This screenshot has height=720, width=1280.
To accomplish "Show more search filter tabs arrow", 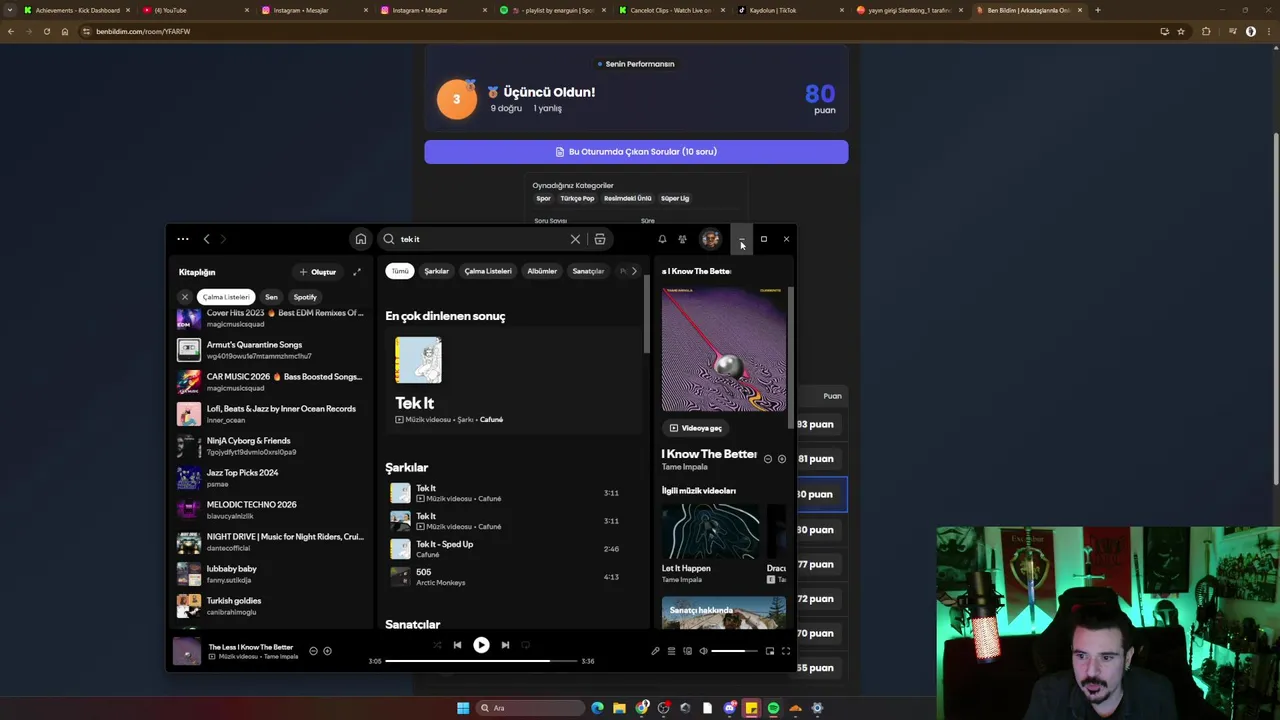I will click(x=634, y=271).
